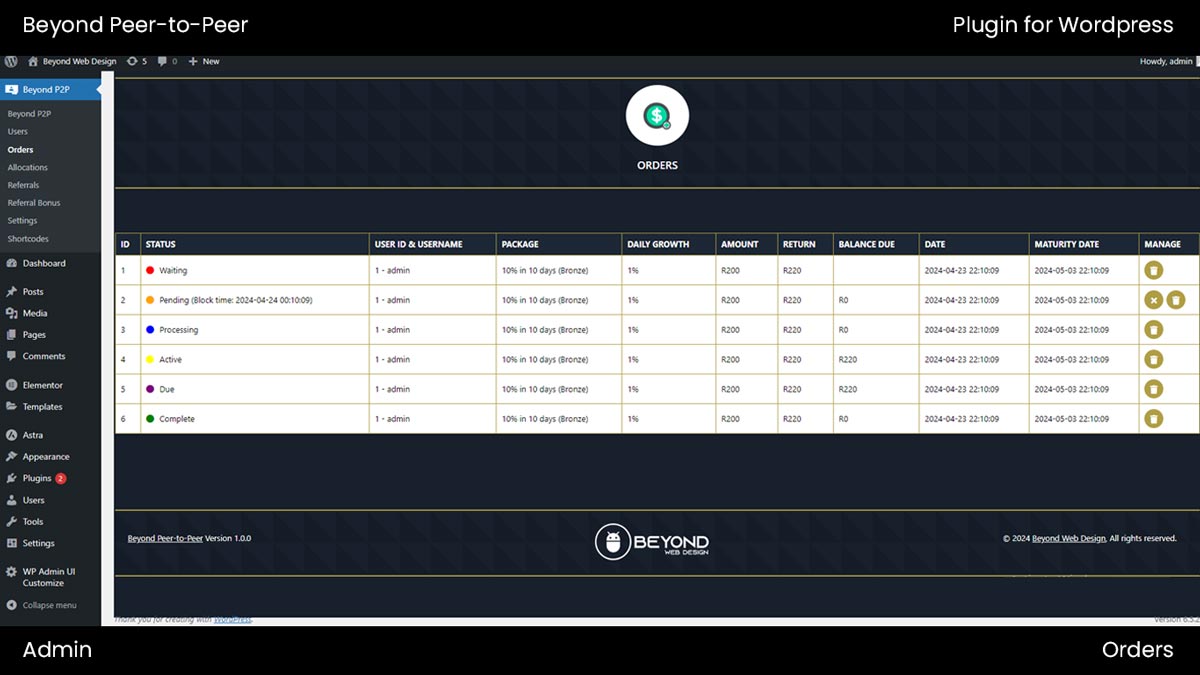The image size is (1200, 675).
Task: Go to Referral Bonus submenu page
Action: click(34, 203)
